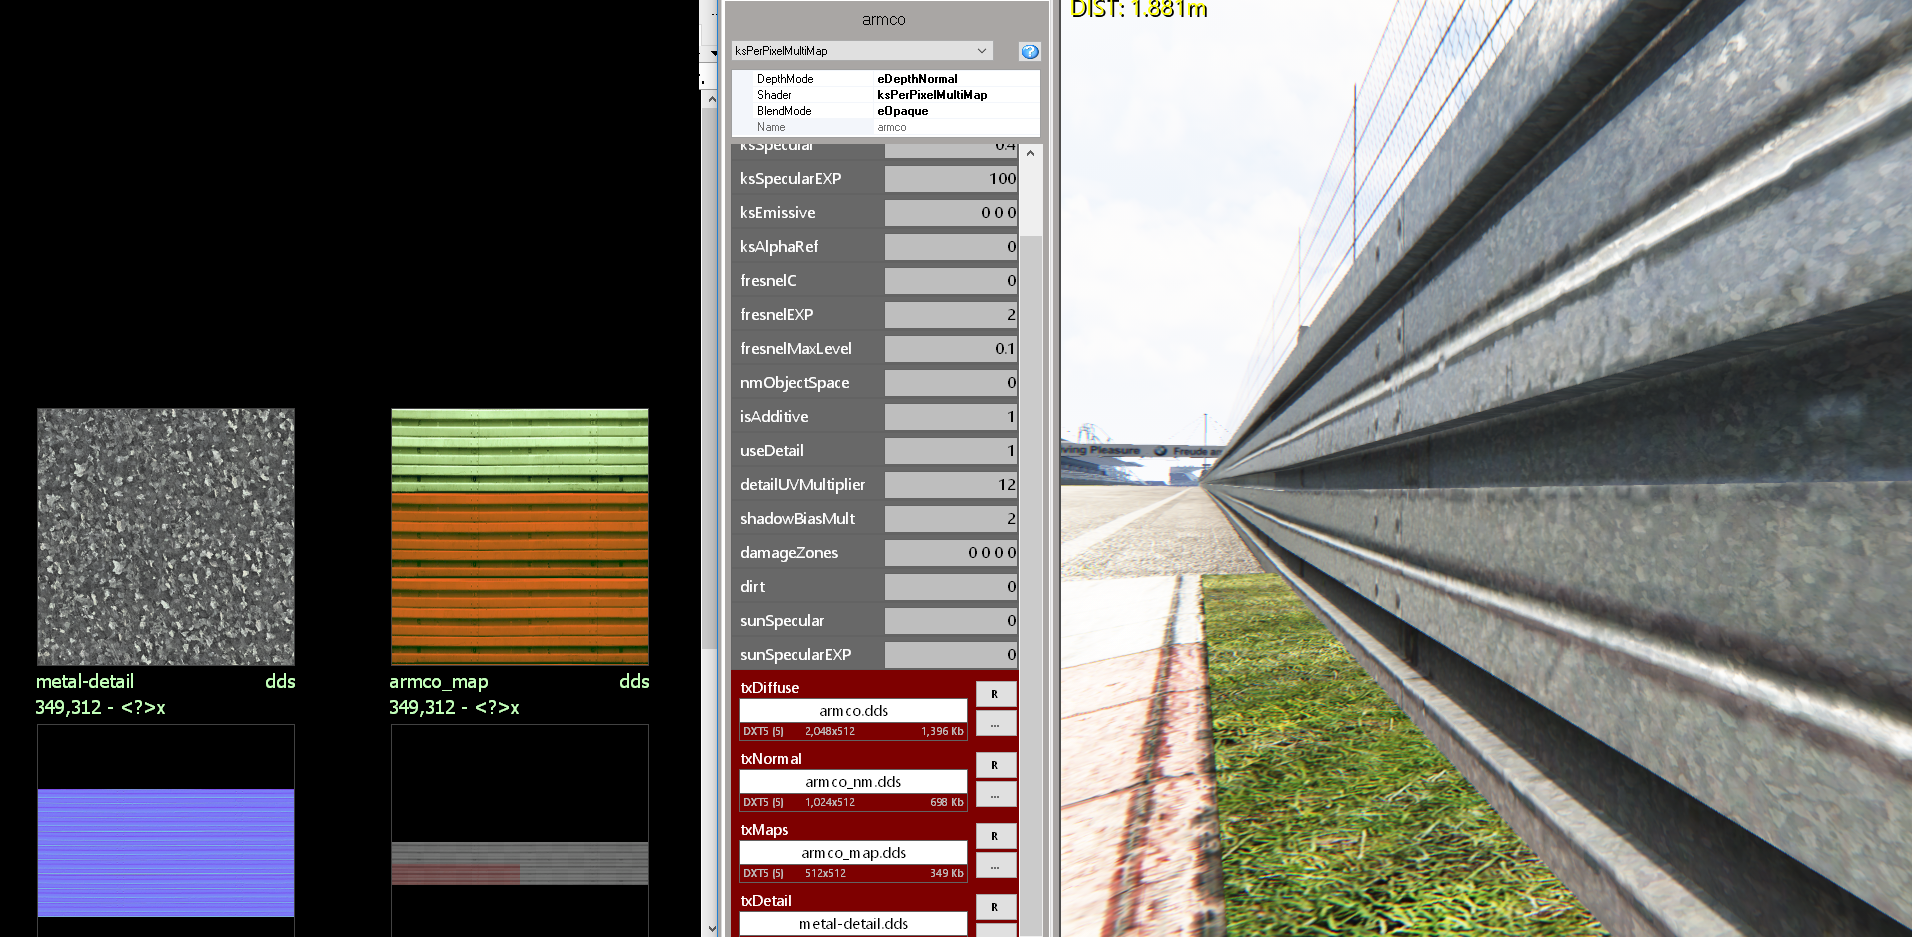Browse for txDiffuse texture with ellipsis button
Viewport: 1912px width, 937px height.
[x=995, y=724]
